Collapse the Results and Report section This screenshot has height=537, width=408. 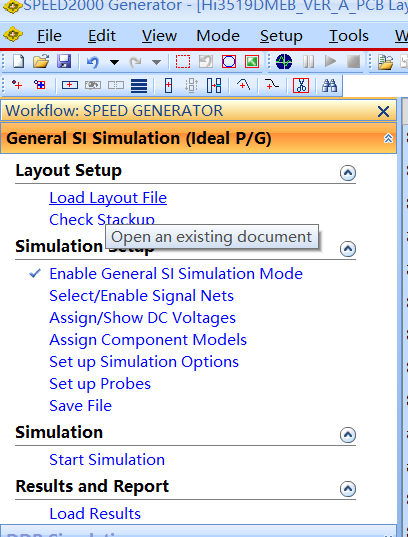[x=348, y=488]
